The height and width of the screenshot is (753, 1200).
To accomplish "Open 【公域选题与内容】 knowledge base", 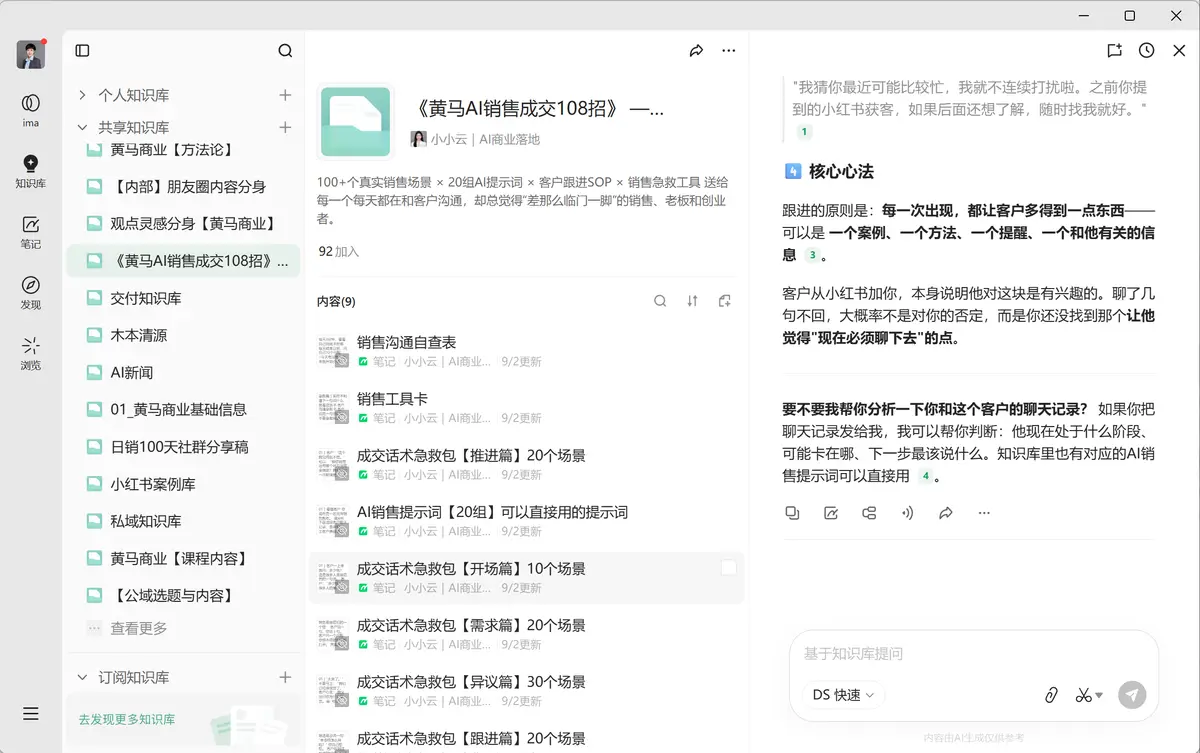I will pyautogui.click(x=183, y=595).
